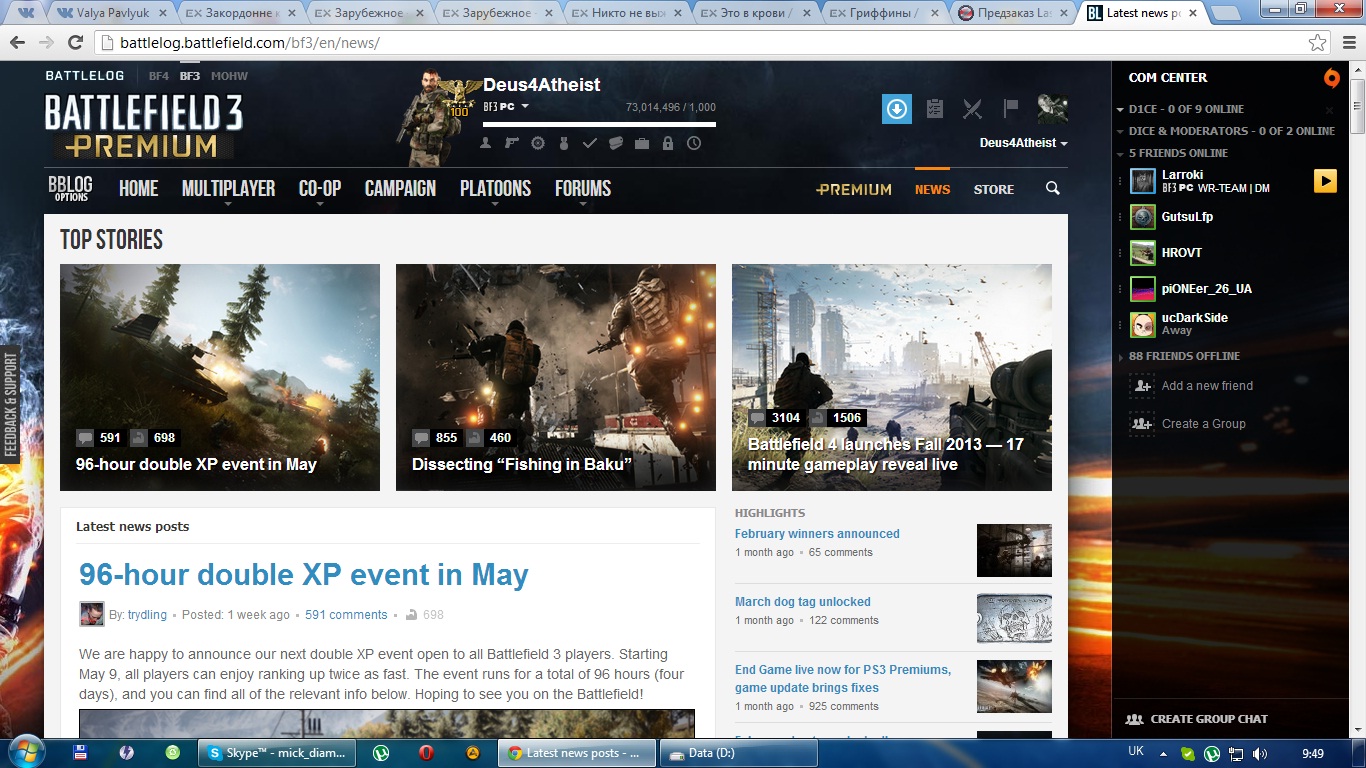Click the checkmark assignments icon under name
The height and width of the screenshot is (768, 1366).
click(590, 144)
